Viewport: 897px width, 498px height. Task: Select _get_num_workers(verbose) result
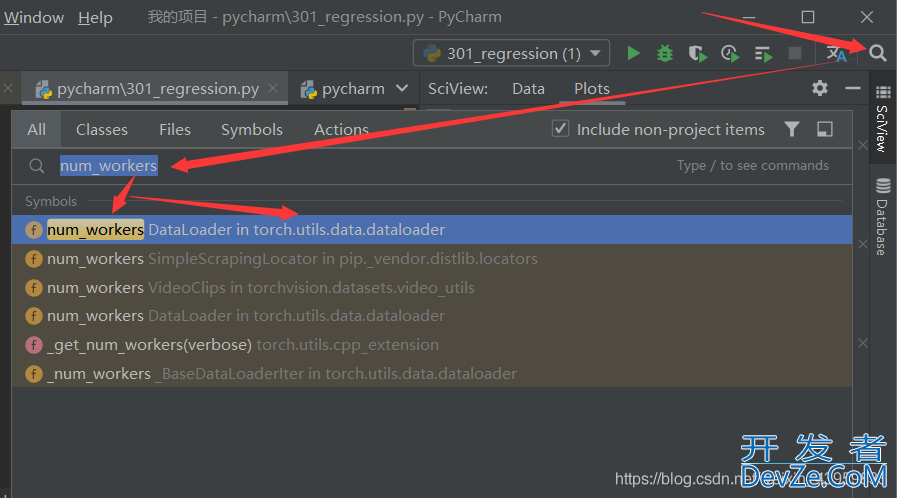tap(432, 345)
